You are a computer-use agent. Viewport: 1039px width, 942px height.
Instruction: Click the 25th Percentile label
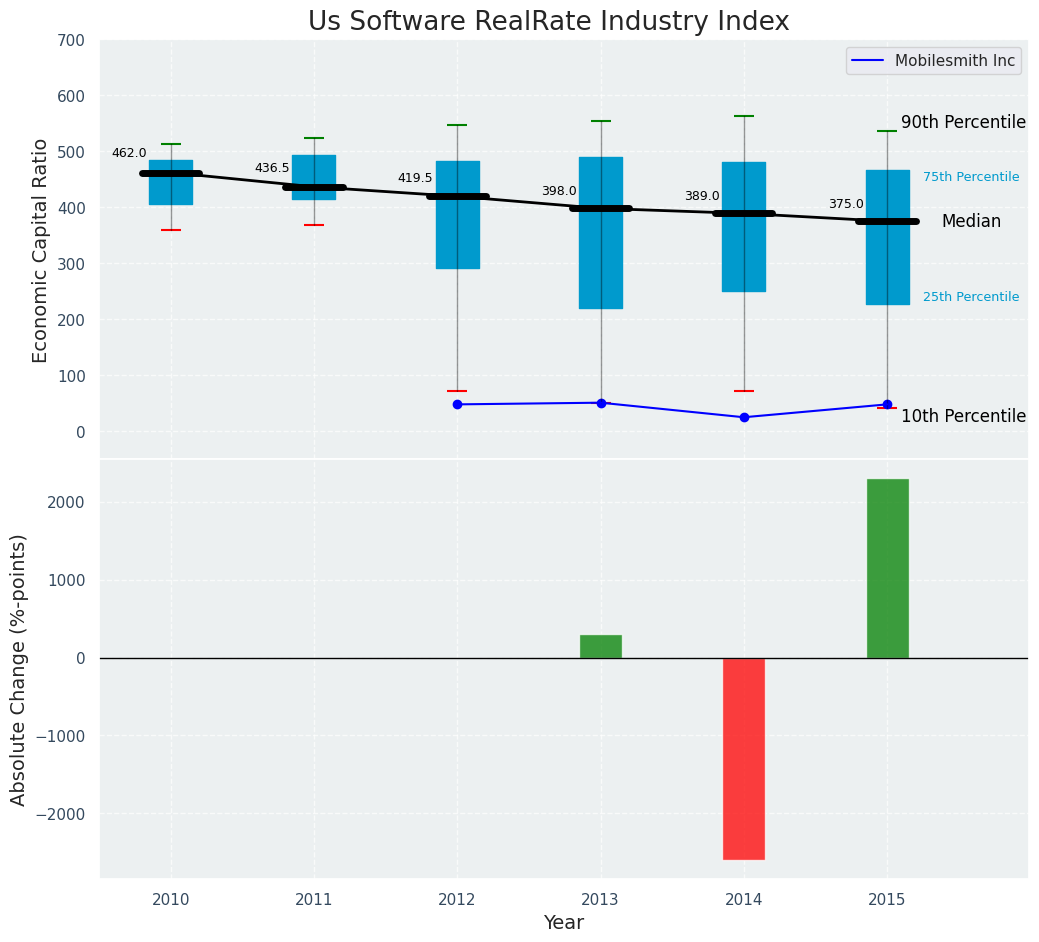click(x=970, y=297)
